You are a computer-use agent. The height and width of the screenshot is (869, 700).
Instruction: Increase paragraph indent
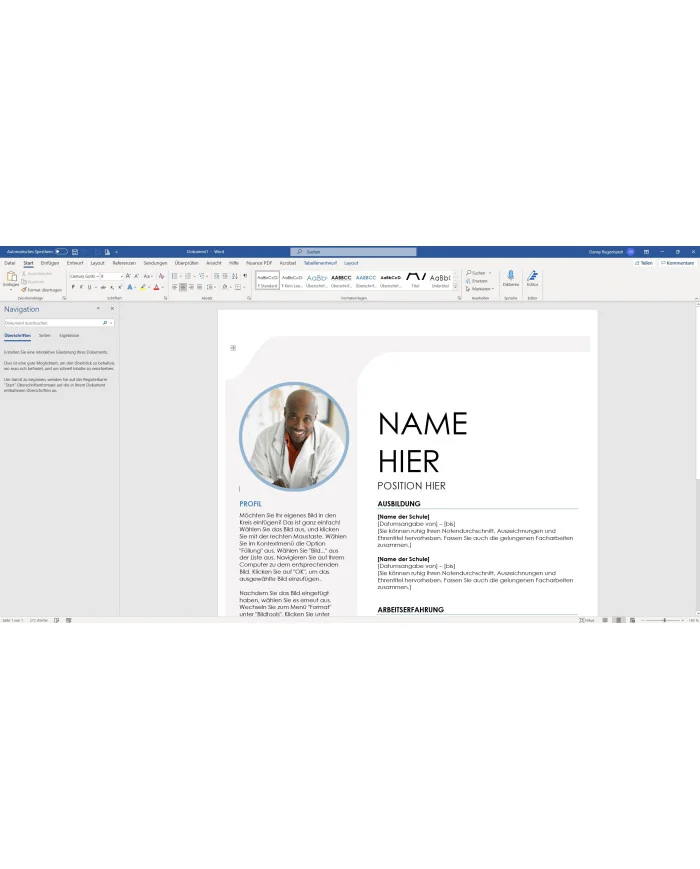pos(225,276)
